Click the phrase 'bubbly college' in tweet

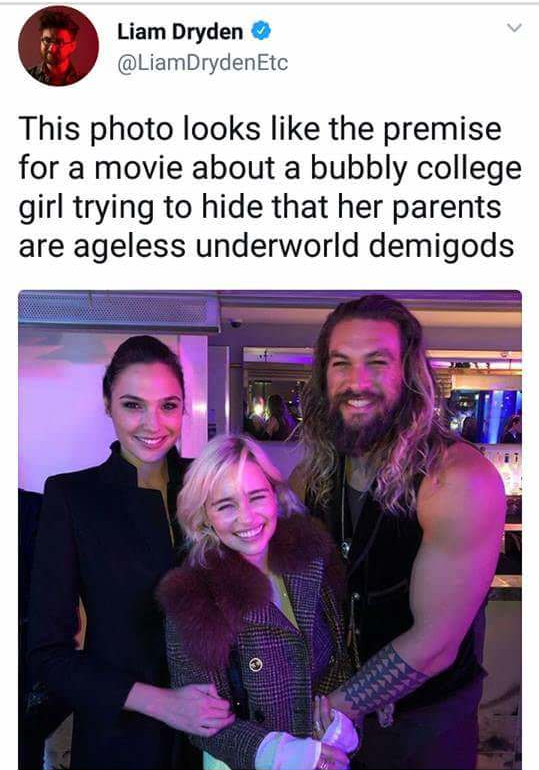(416, 168)
